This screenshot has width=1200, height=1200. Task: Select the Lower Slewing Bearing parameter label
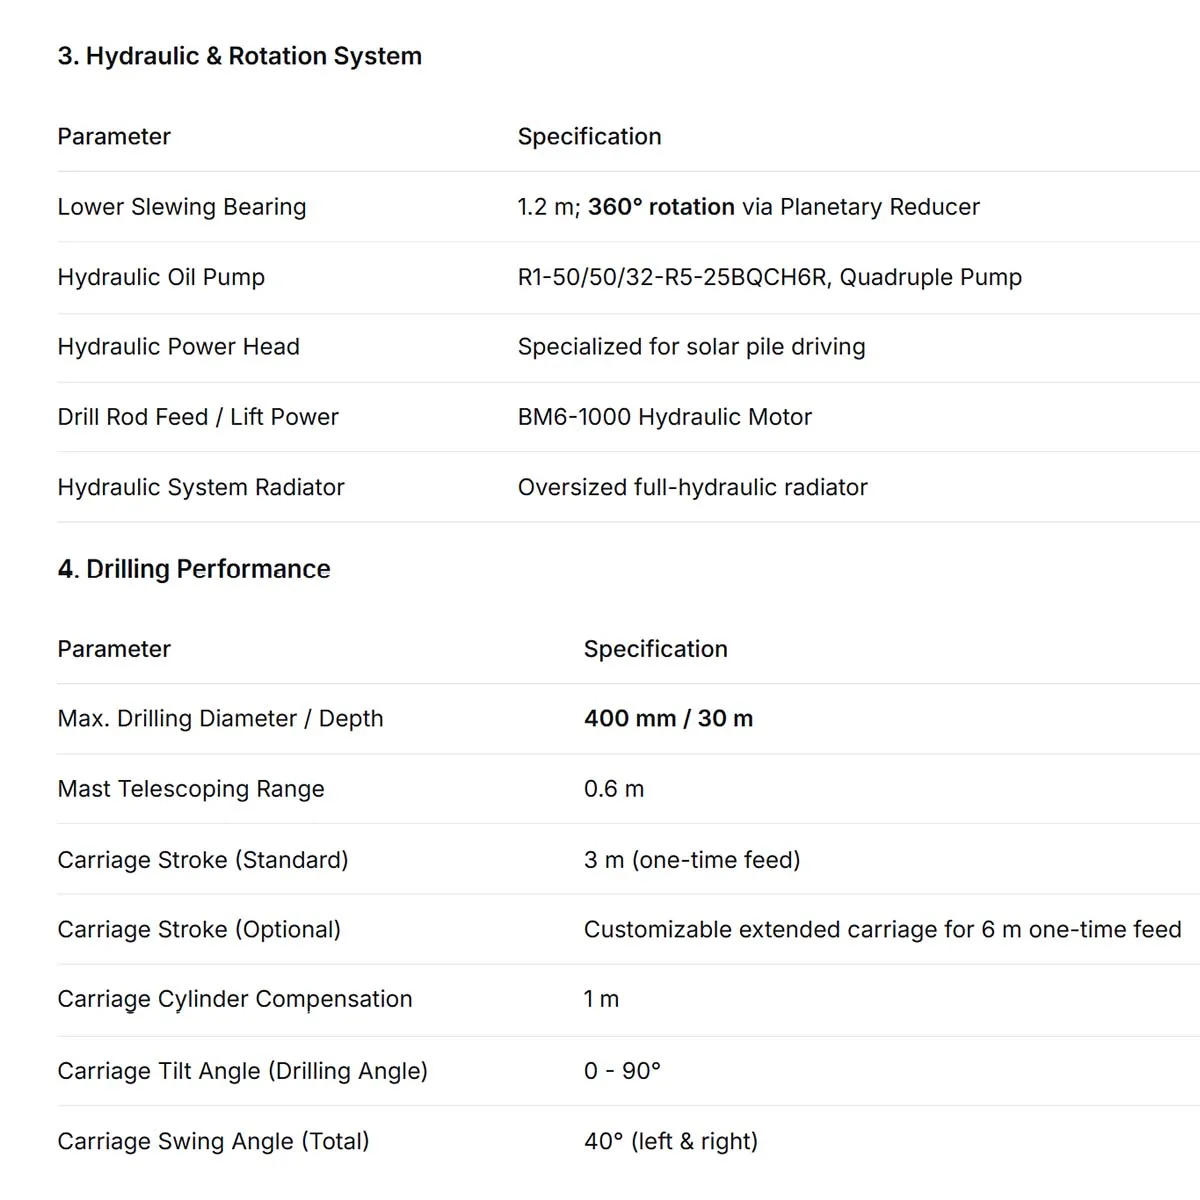[182, 207]
